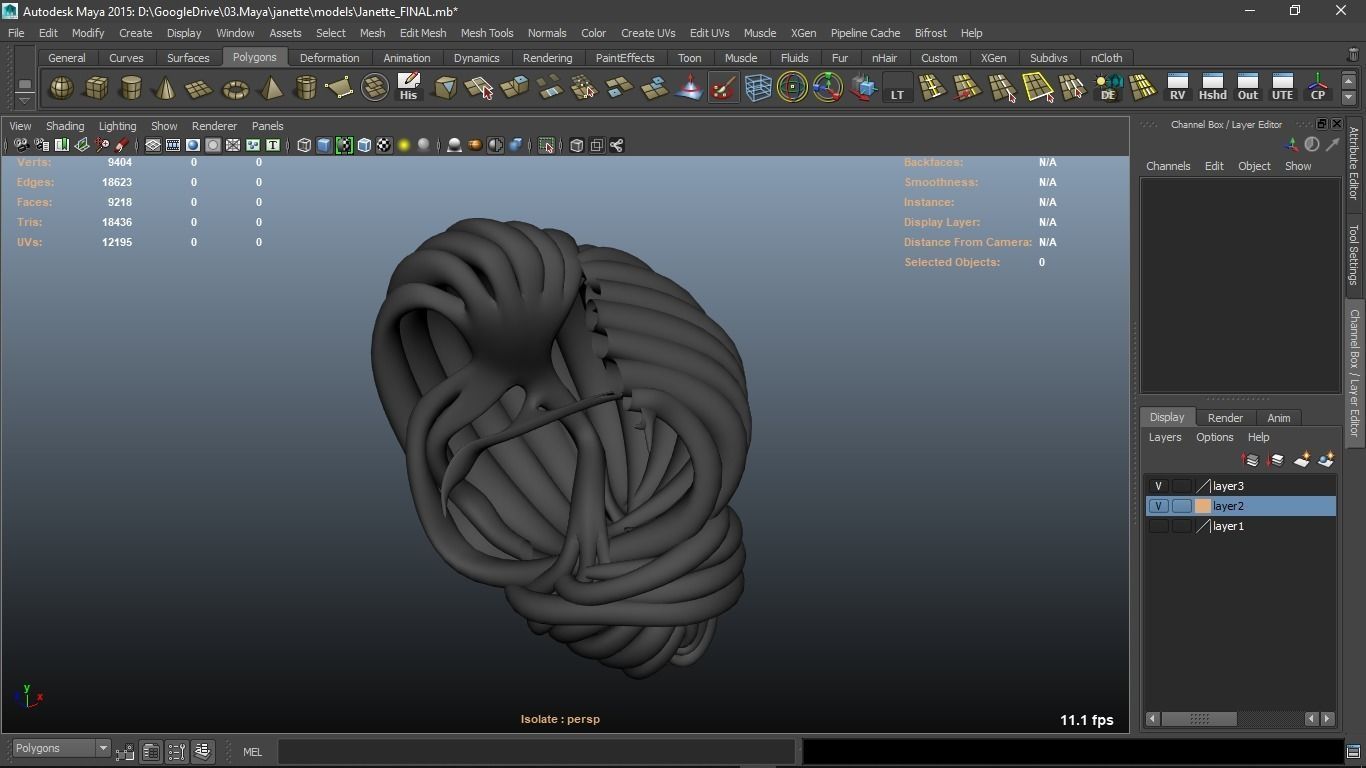The width and height of the screenshot is (1366, 768).
Task: Click the MEL script language label
Action: [252, 752]
